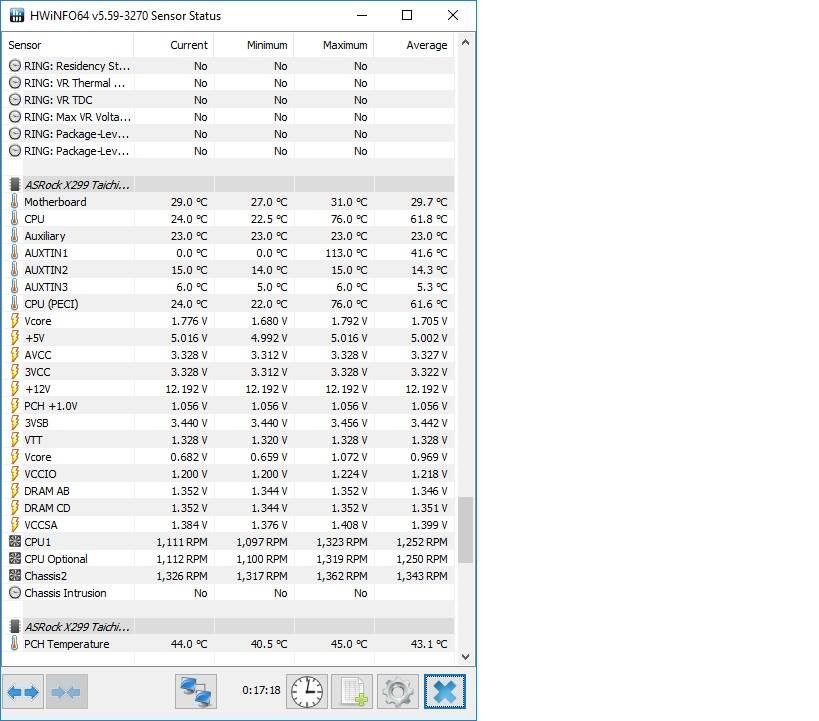The height and width of the screenshot is (721, 819).
Task: Click the RING: VR TDC status icon
Action: 15,100
